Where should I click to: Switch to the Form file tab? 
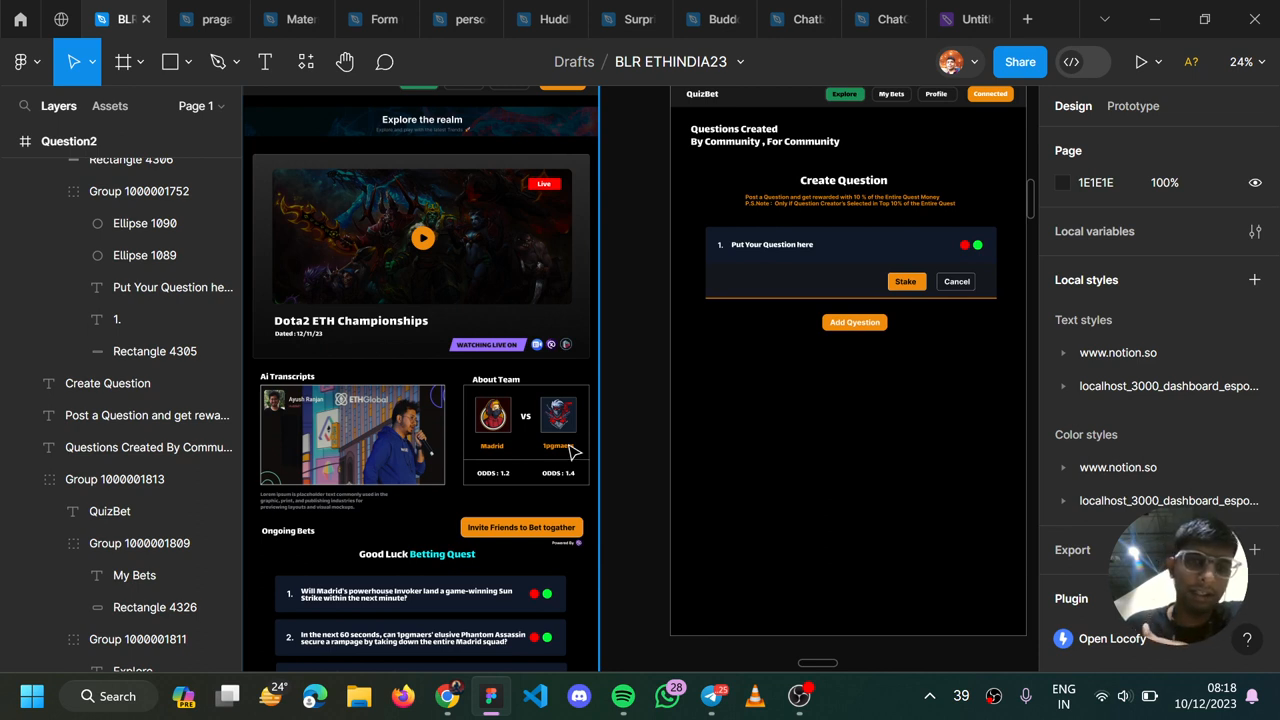374,19
